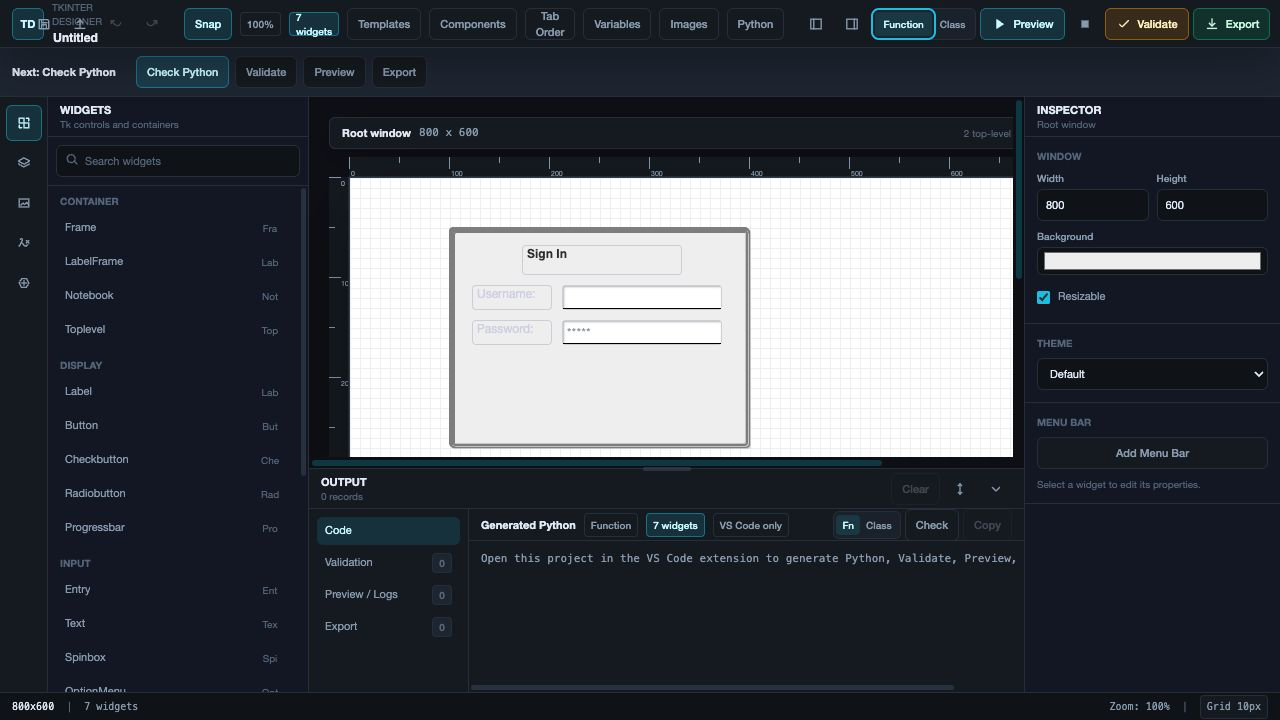Viewport: 1280px width, 720px height.
Task: Click the Copy code button
Action: 987,525
